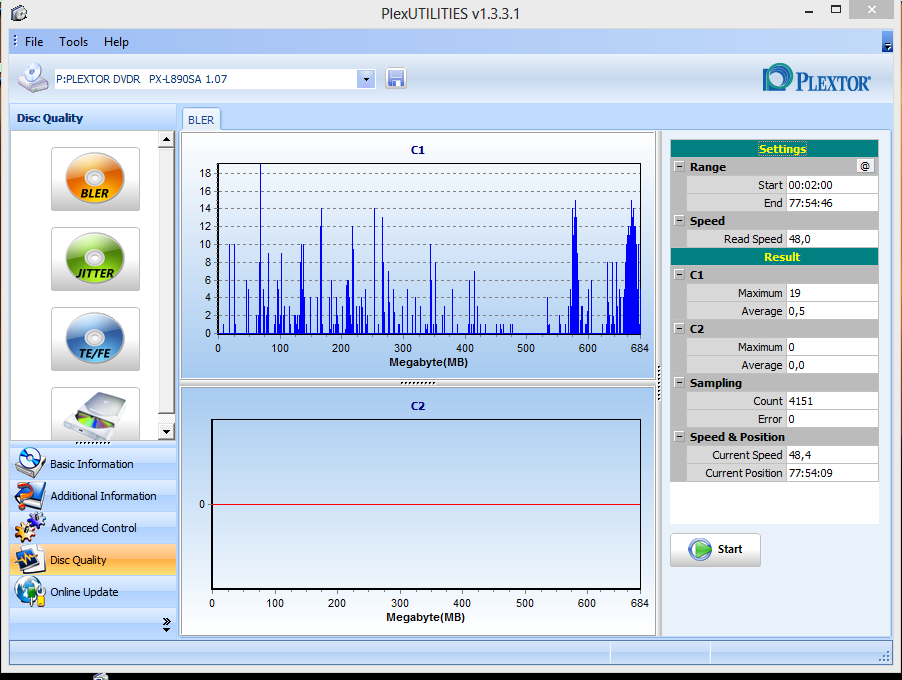Select the Disc Quality section
This screenshot has width=902, height=680.
tap(93, 560)
